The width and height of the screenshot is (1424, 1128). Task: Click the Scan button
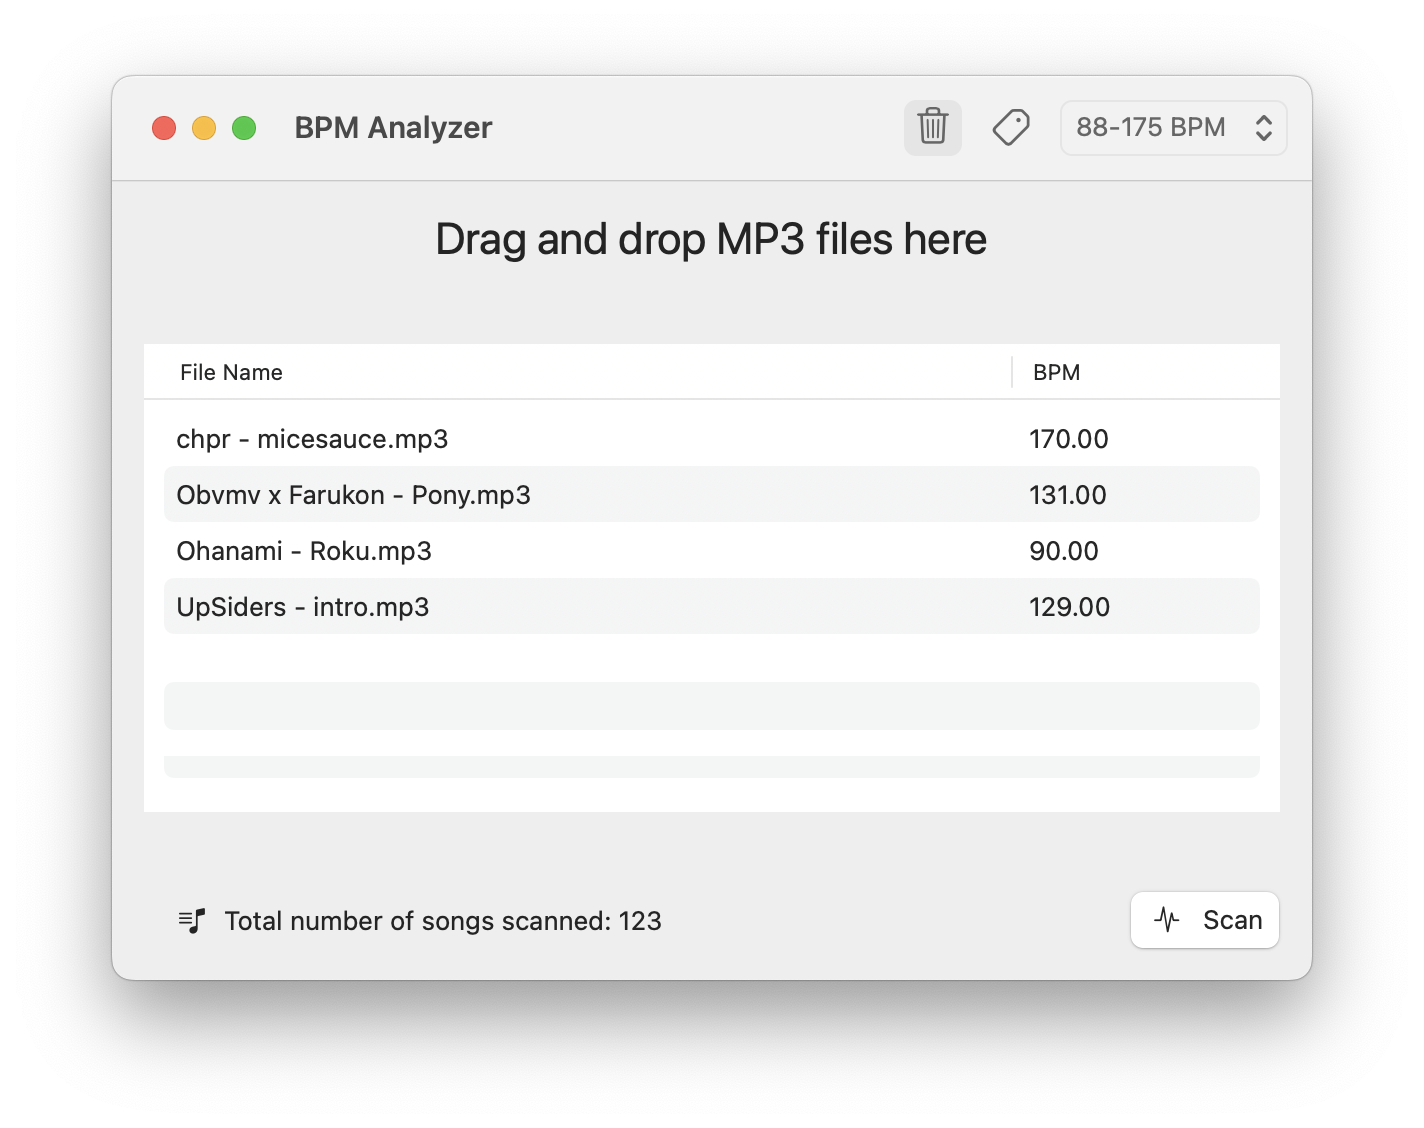click(x=1205, y=920)
